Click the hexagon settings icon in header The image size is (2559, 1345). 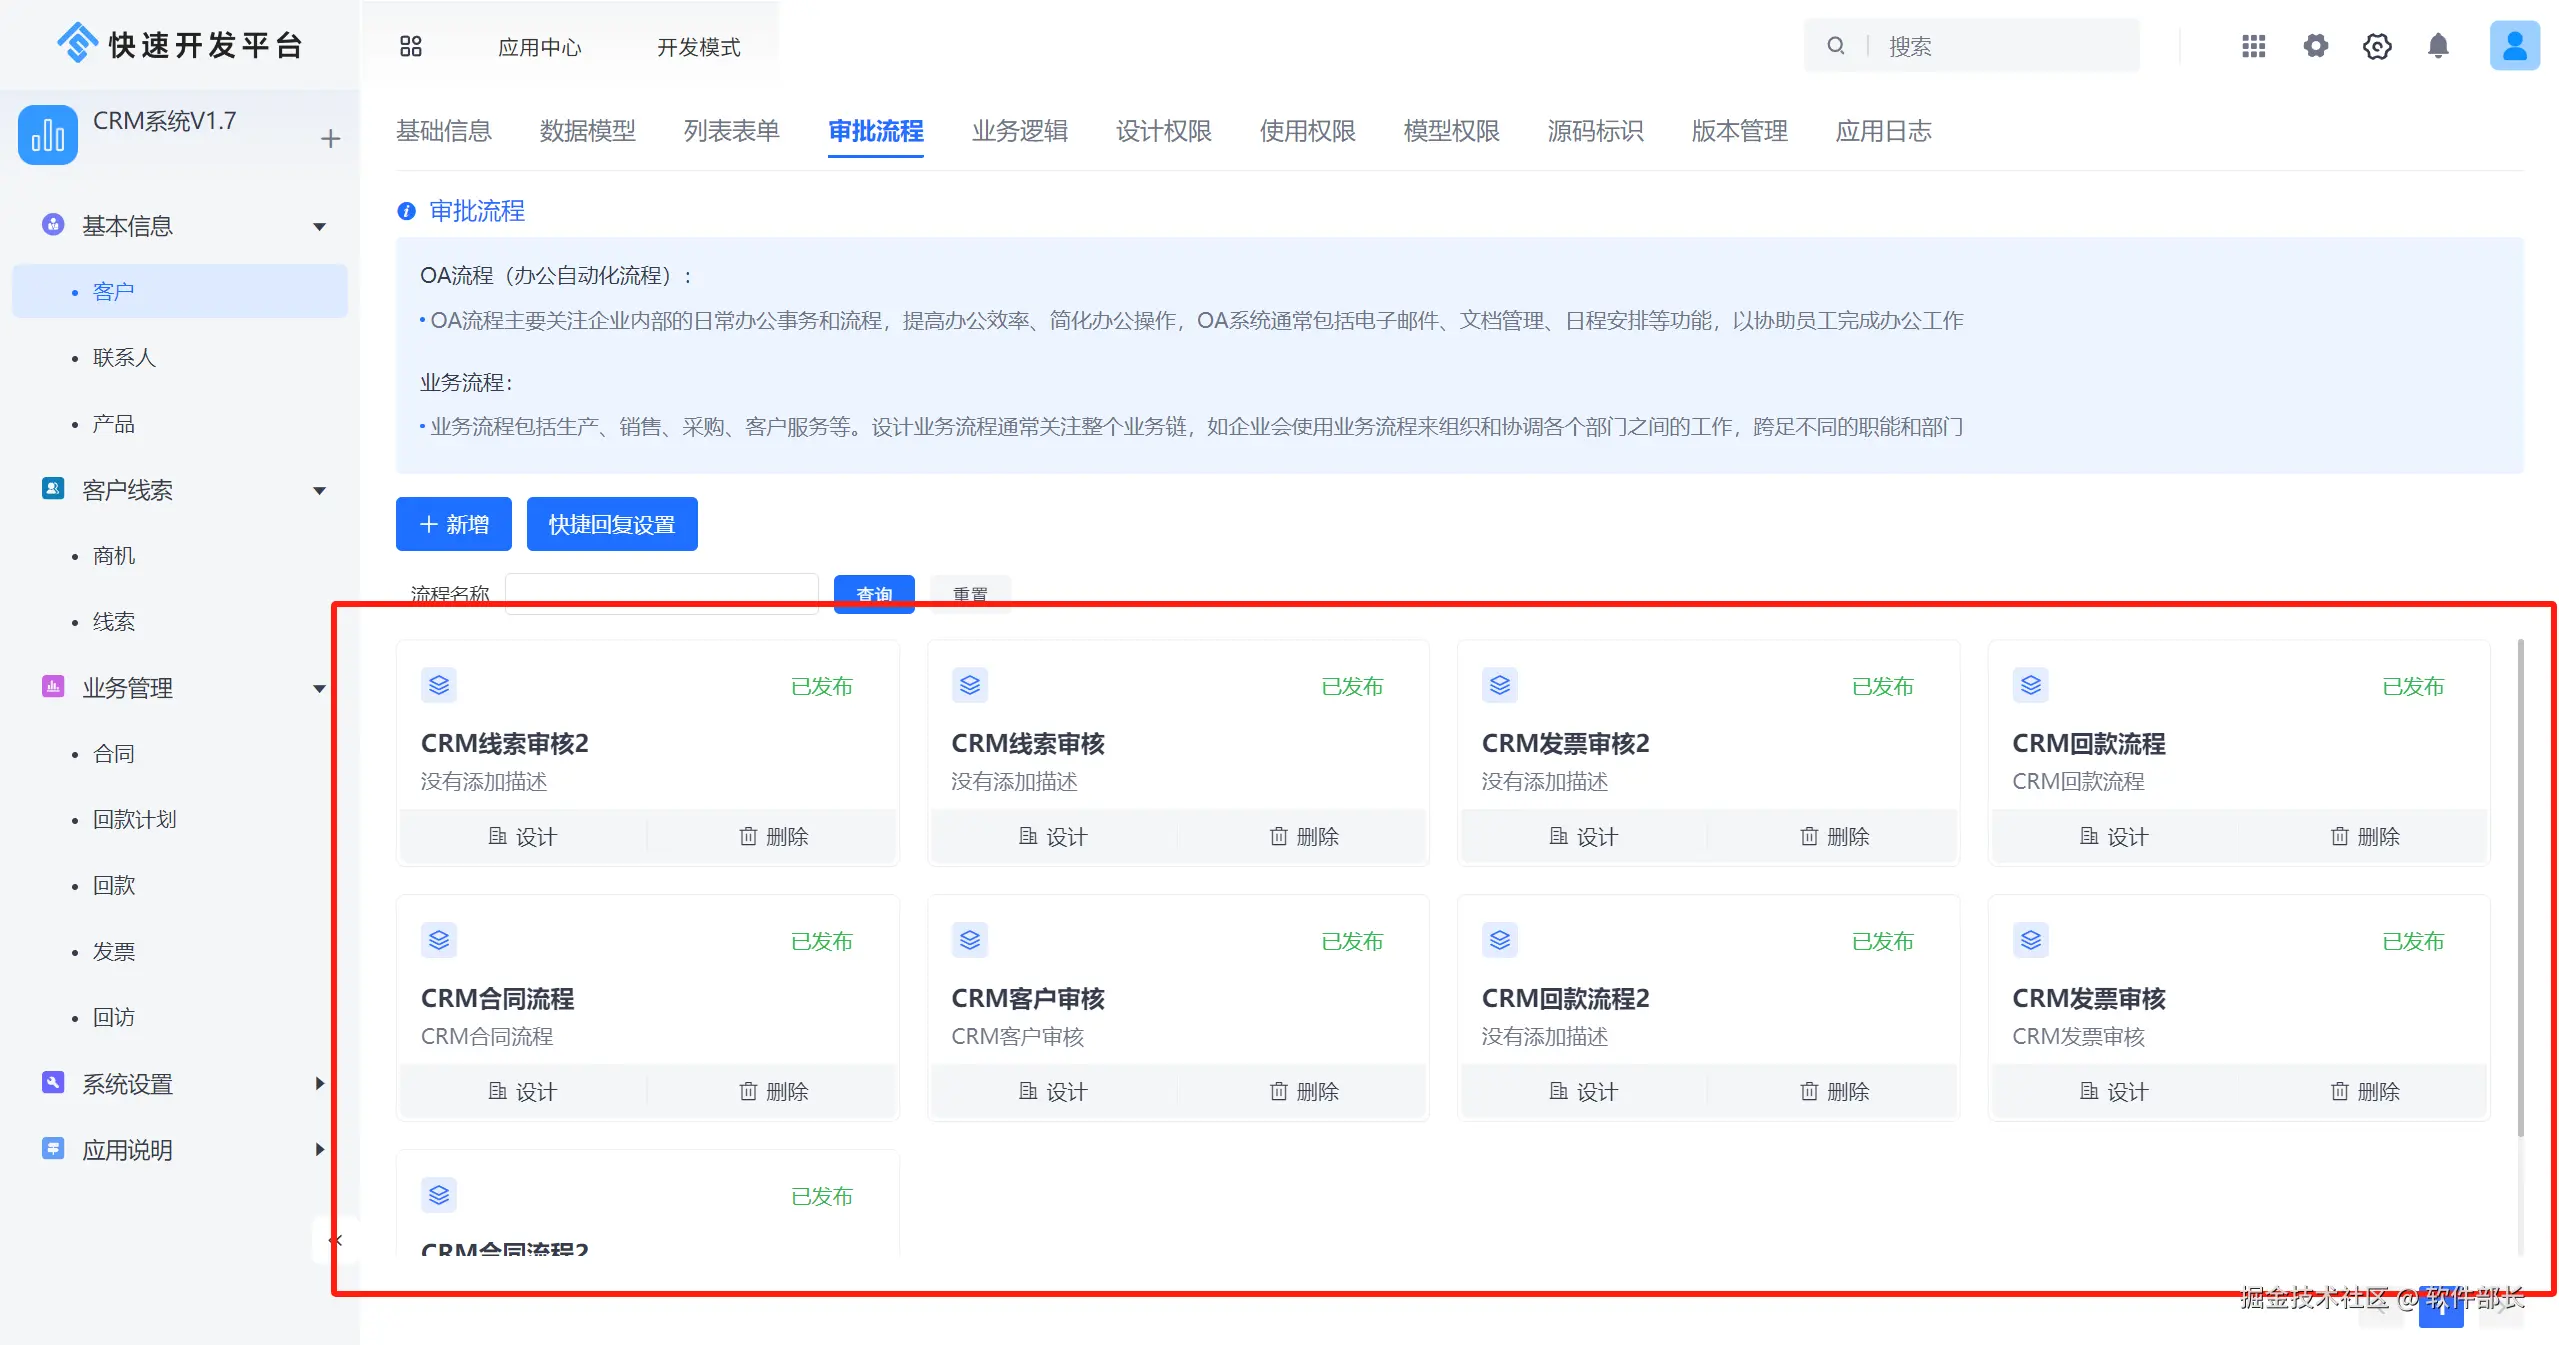tap(2376, 46)
